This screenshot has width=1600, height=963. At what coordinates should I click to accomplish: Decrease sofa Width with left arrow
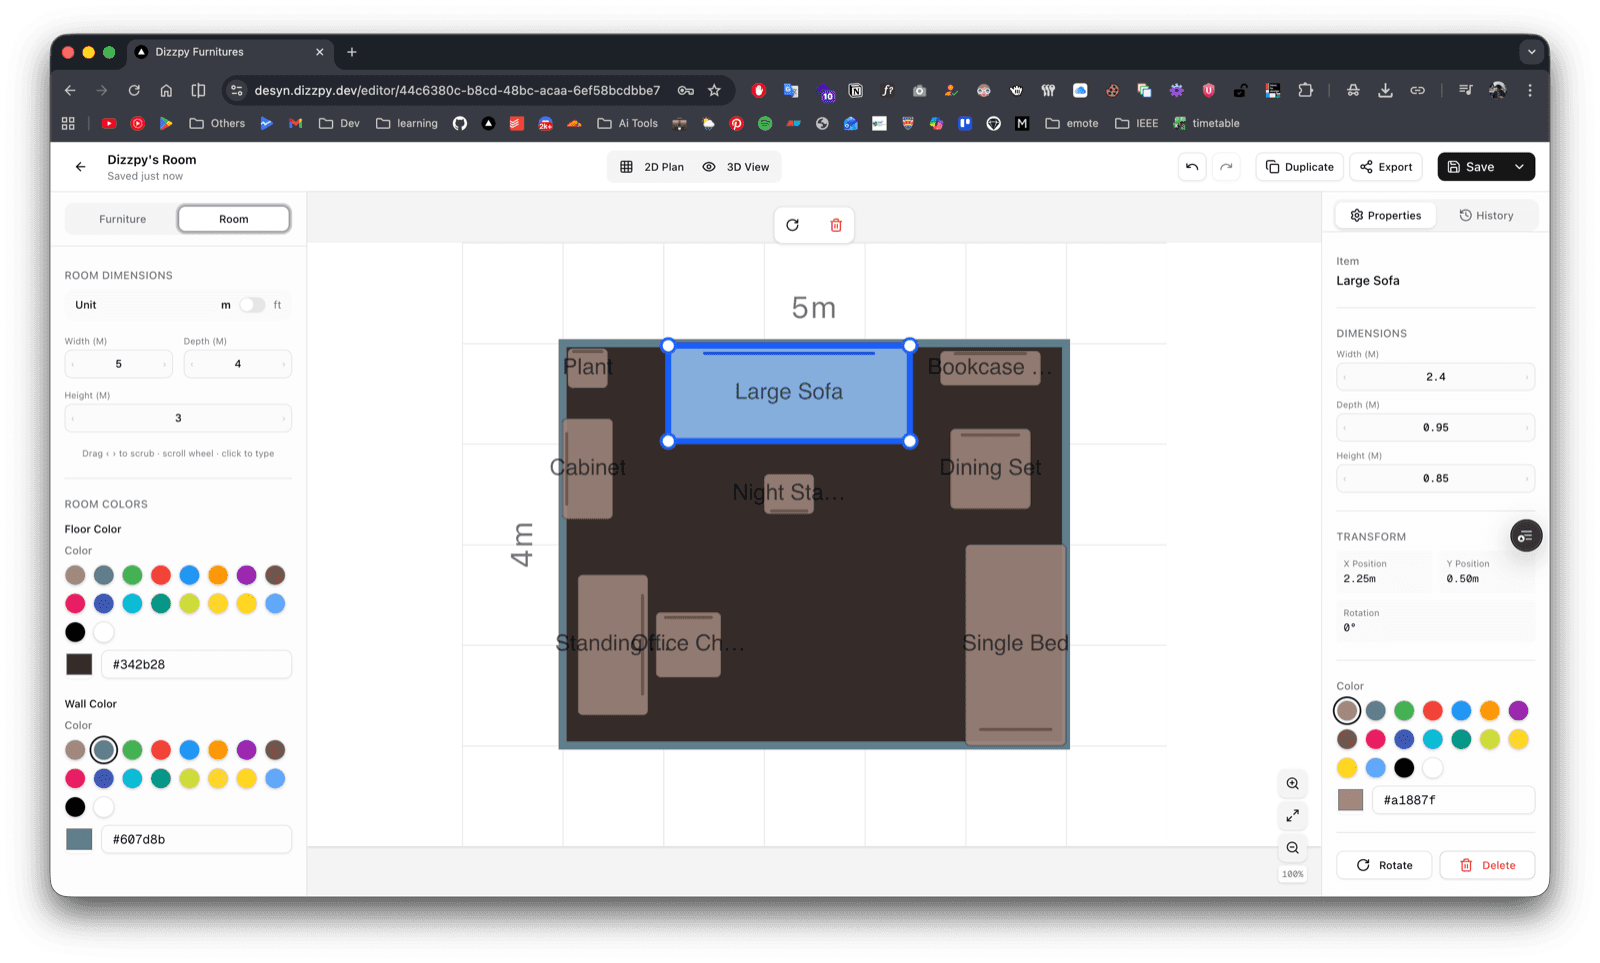(1345, 377)
